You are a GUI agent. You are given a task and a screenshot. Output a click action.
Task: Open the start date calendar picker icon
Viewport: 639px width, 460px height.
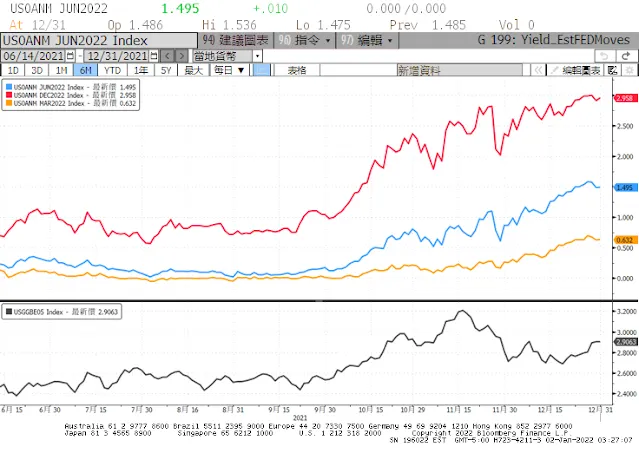pos(70,56)
